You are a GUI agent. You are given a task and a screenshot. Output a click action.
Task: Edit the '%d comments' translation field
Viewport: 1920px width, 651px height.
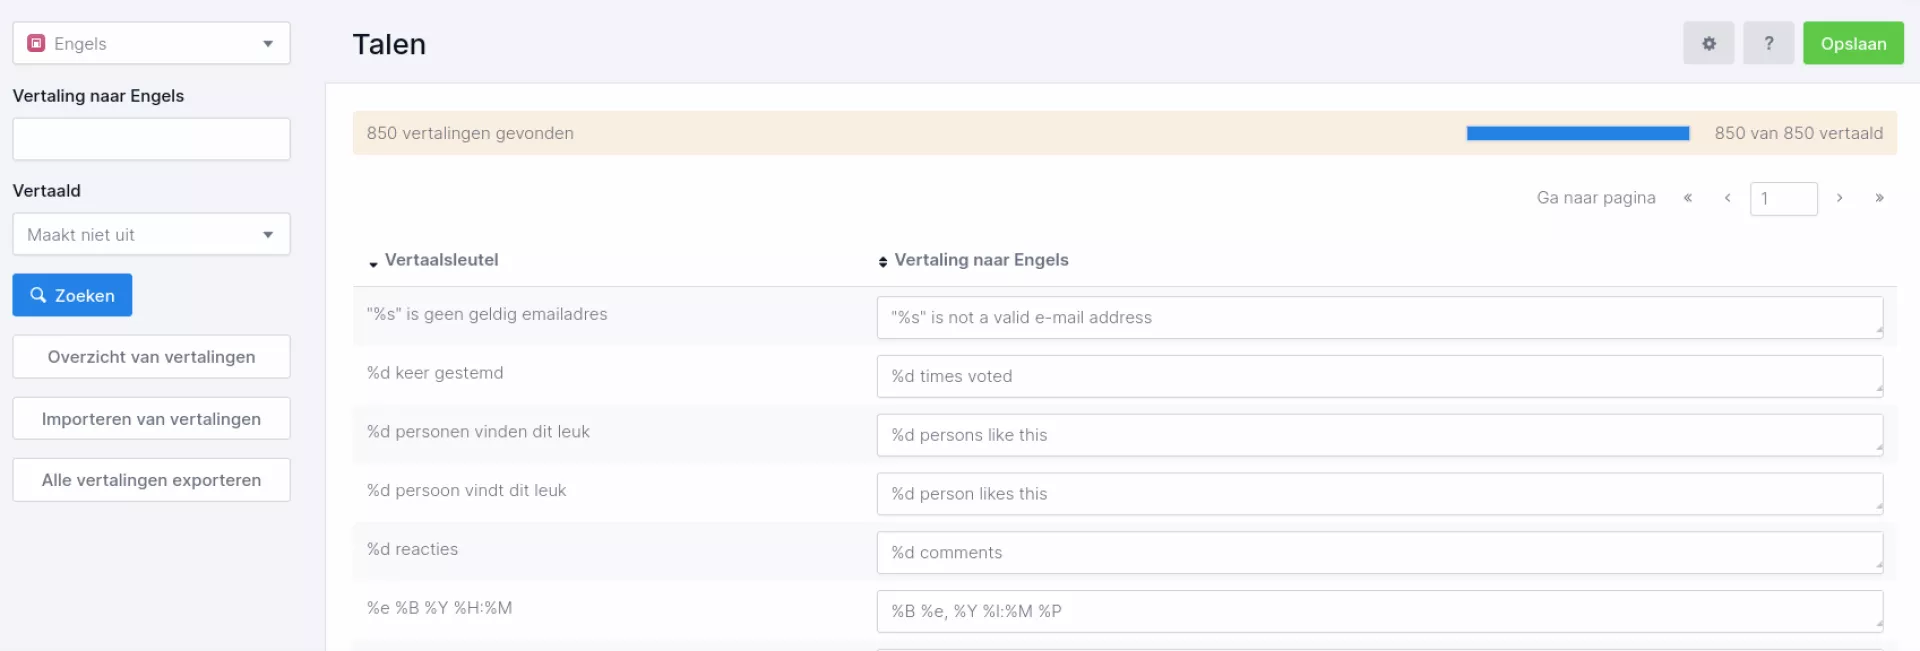(1379, 552)
